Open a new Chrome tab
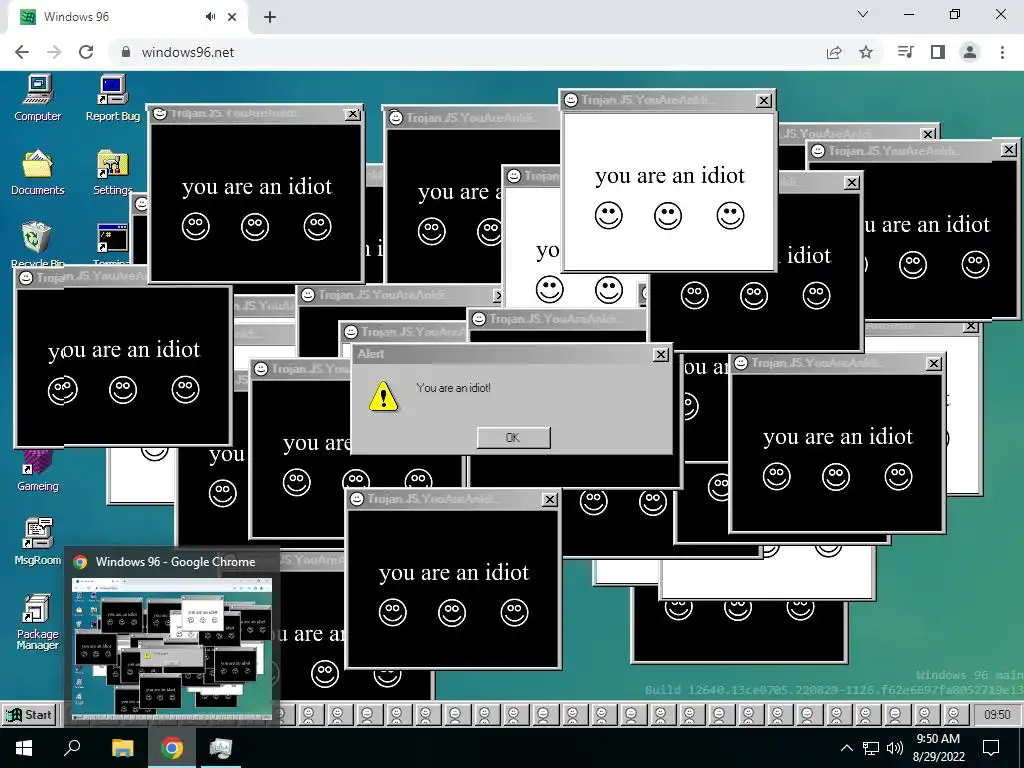1024x768 pixels. click(270, 18)
